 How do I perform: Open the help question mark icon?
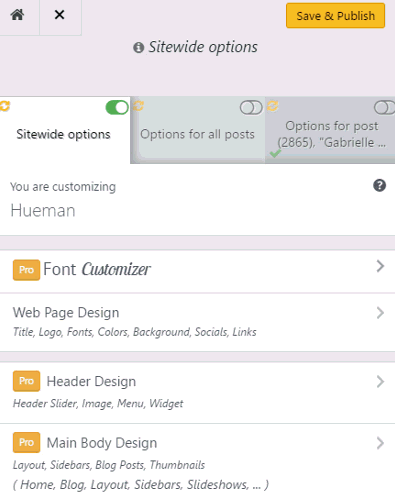(x=379, y=185)
